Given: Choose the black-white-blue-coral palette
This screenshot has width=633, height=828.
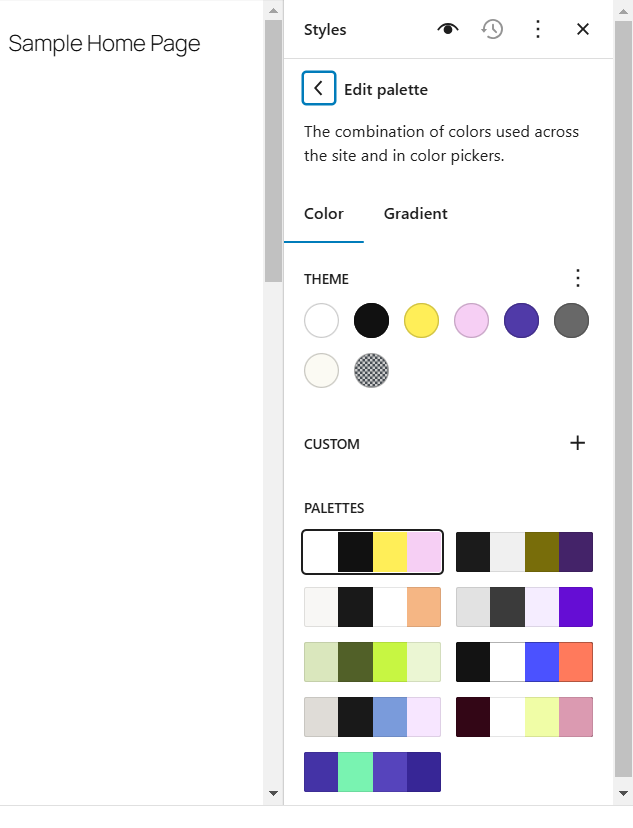Looking at the screenshot, I should coord(524,662).
